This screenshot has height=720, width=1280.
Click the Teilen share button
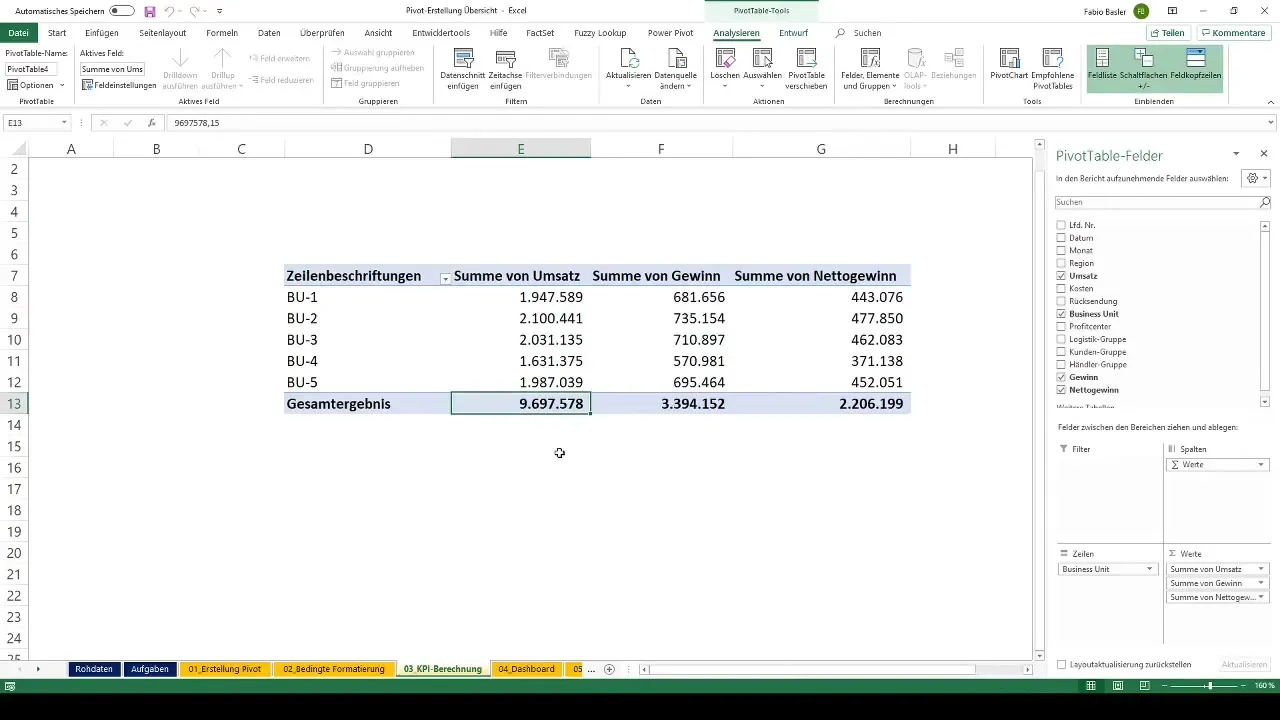click(x=1168, y=33)
